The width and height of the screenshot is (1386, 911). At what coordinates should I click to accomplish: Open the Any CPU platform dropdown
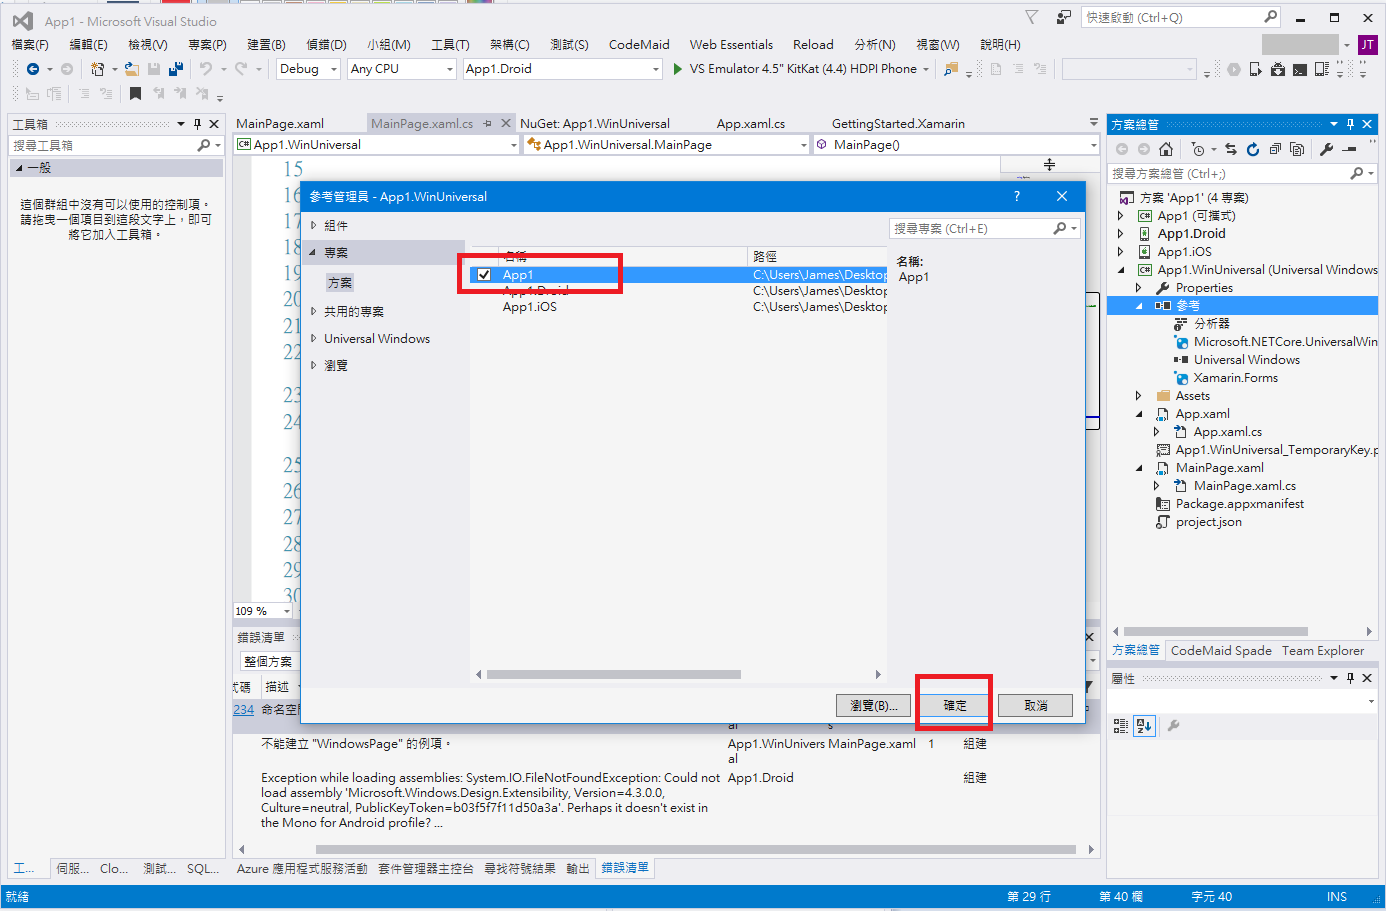pos(402,69)
